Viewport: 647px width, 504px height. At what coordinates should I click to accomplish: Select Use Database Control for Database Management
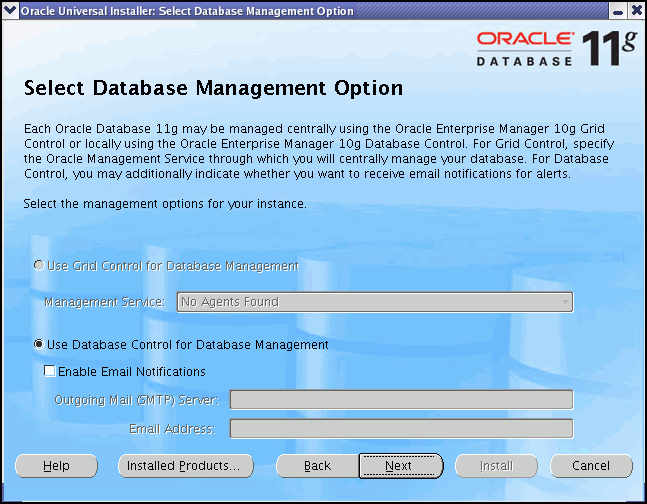pos(39,345)
